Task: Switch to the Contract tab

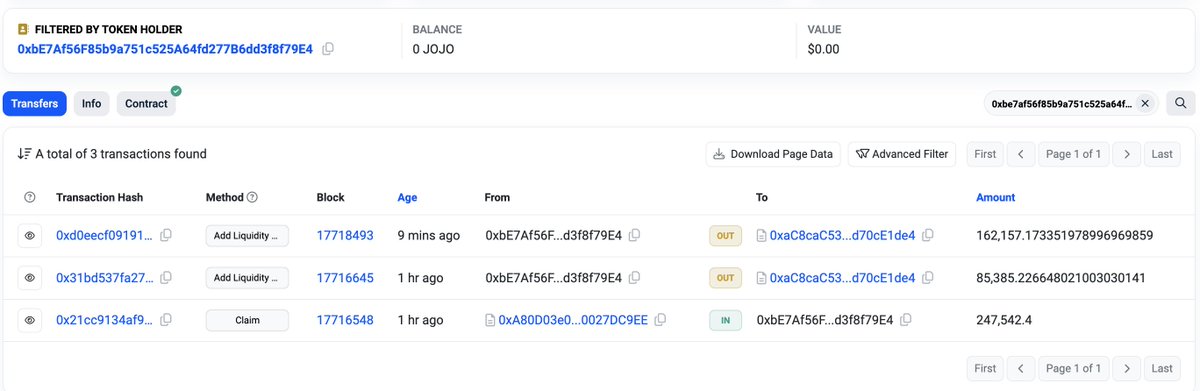Action: point(146,103)
